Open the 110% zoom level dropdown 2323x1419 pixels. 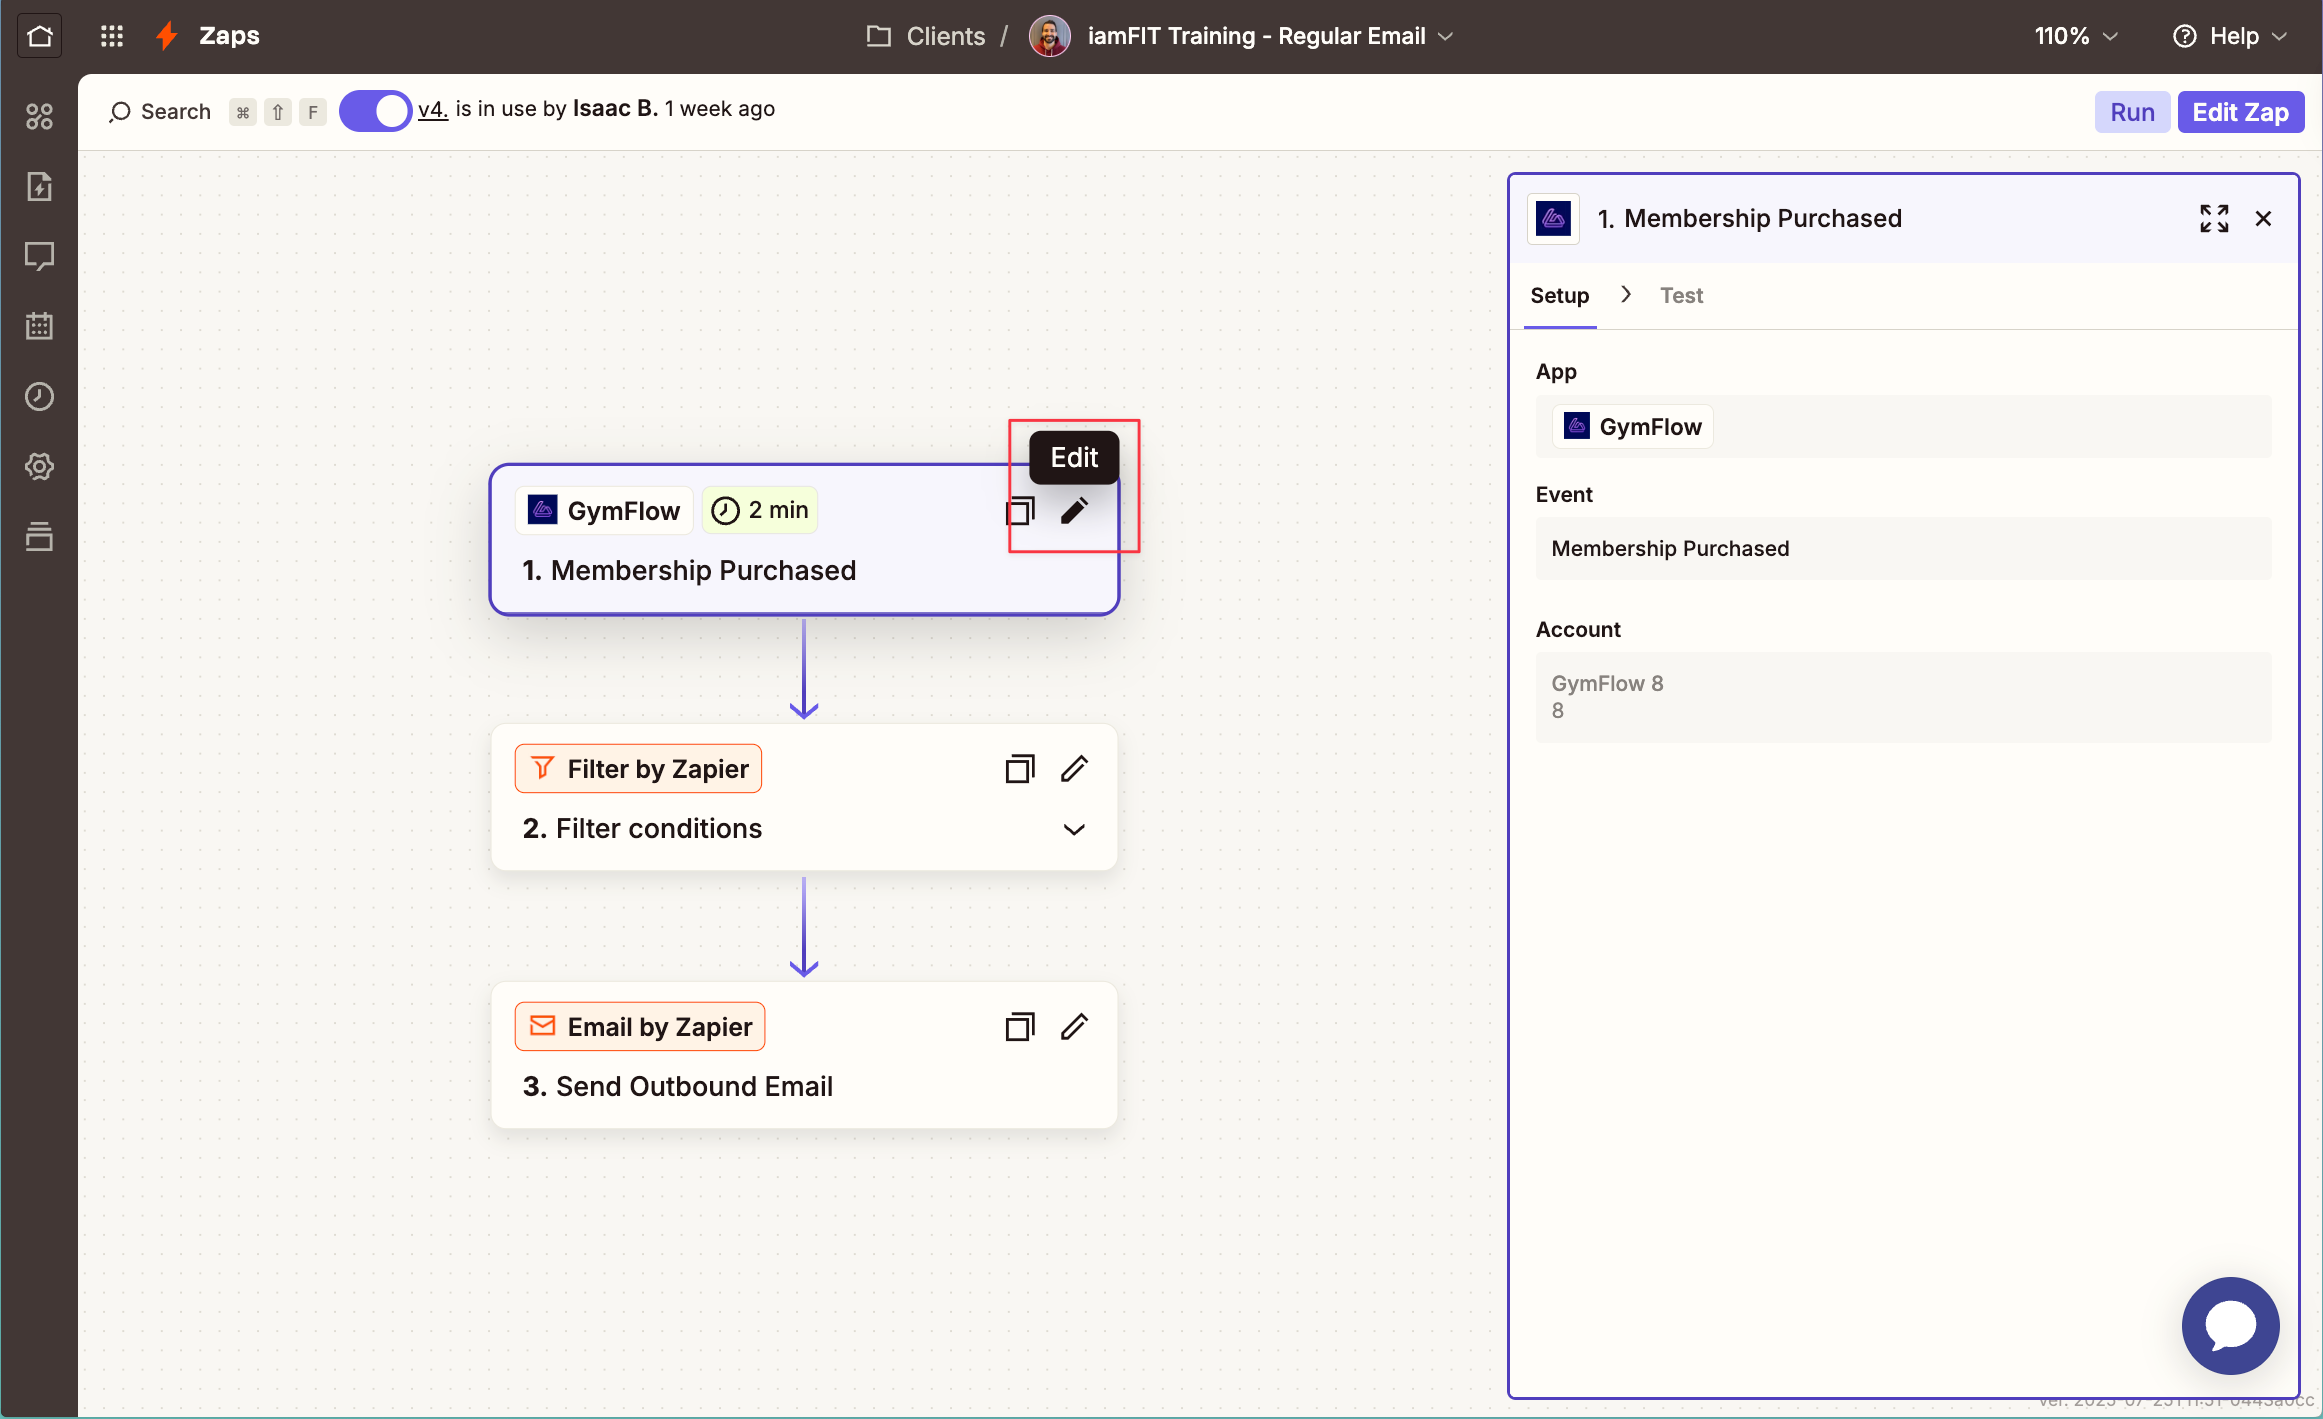pyautogui.click(x=2076, y=36)
